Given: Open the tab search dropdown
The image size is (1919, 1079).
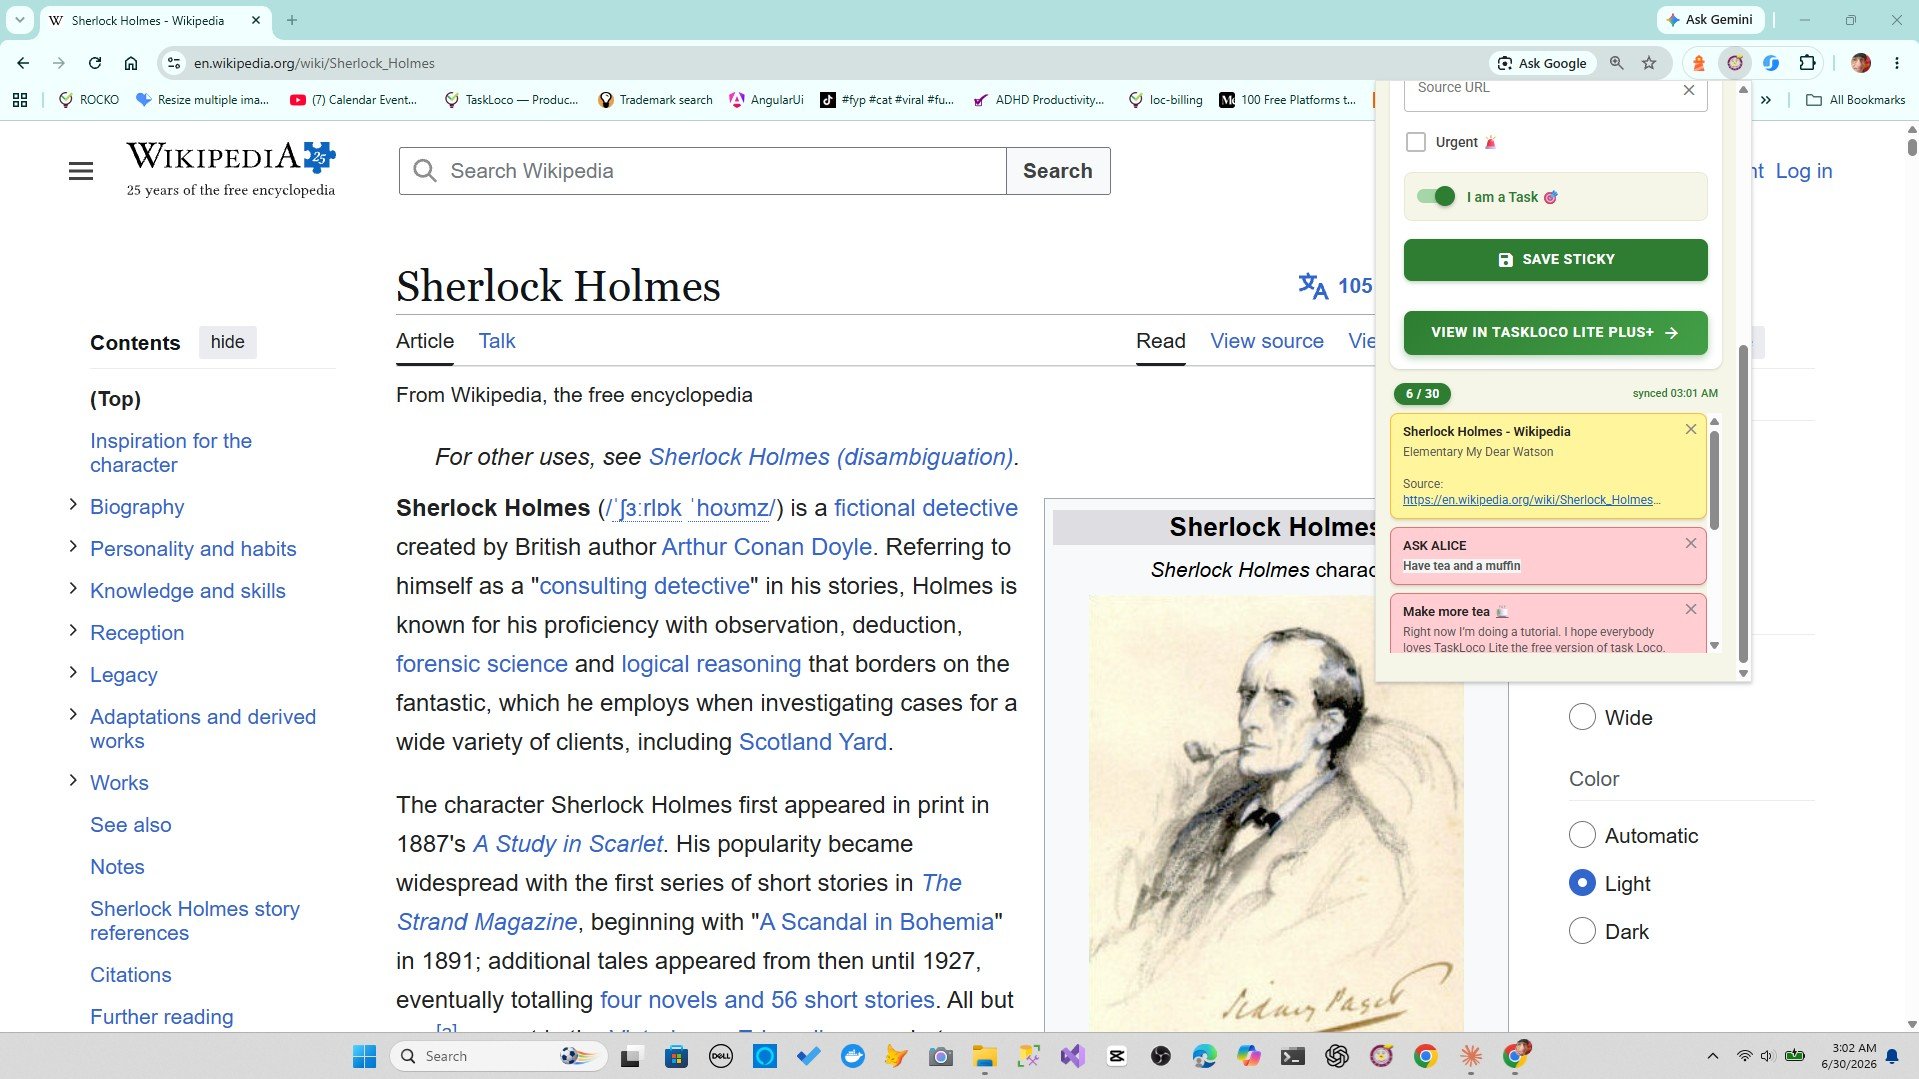Looking at the screenshot, I should pyautogui.click(x=19, y=20).
